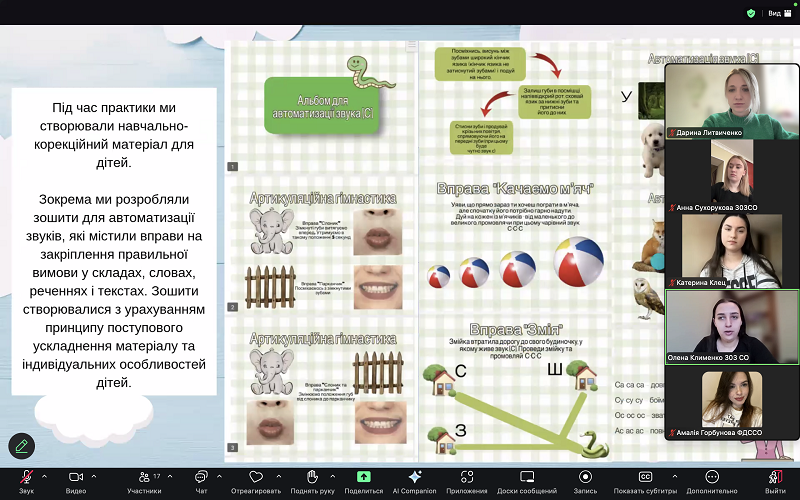Viewport: 800px width, 500px height.
Task: Click the Отреагировать reactions heart icon
Action: 256,478
